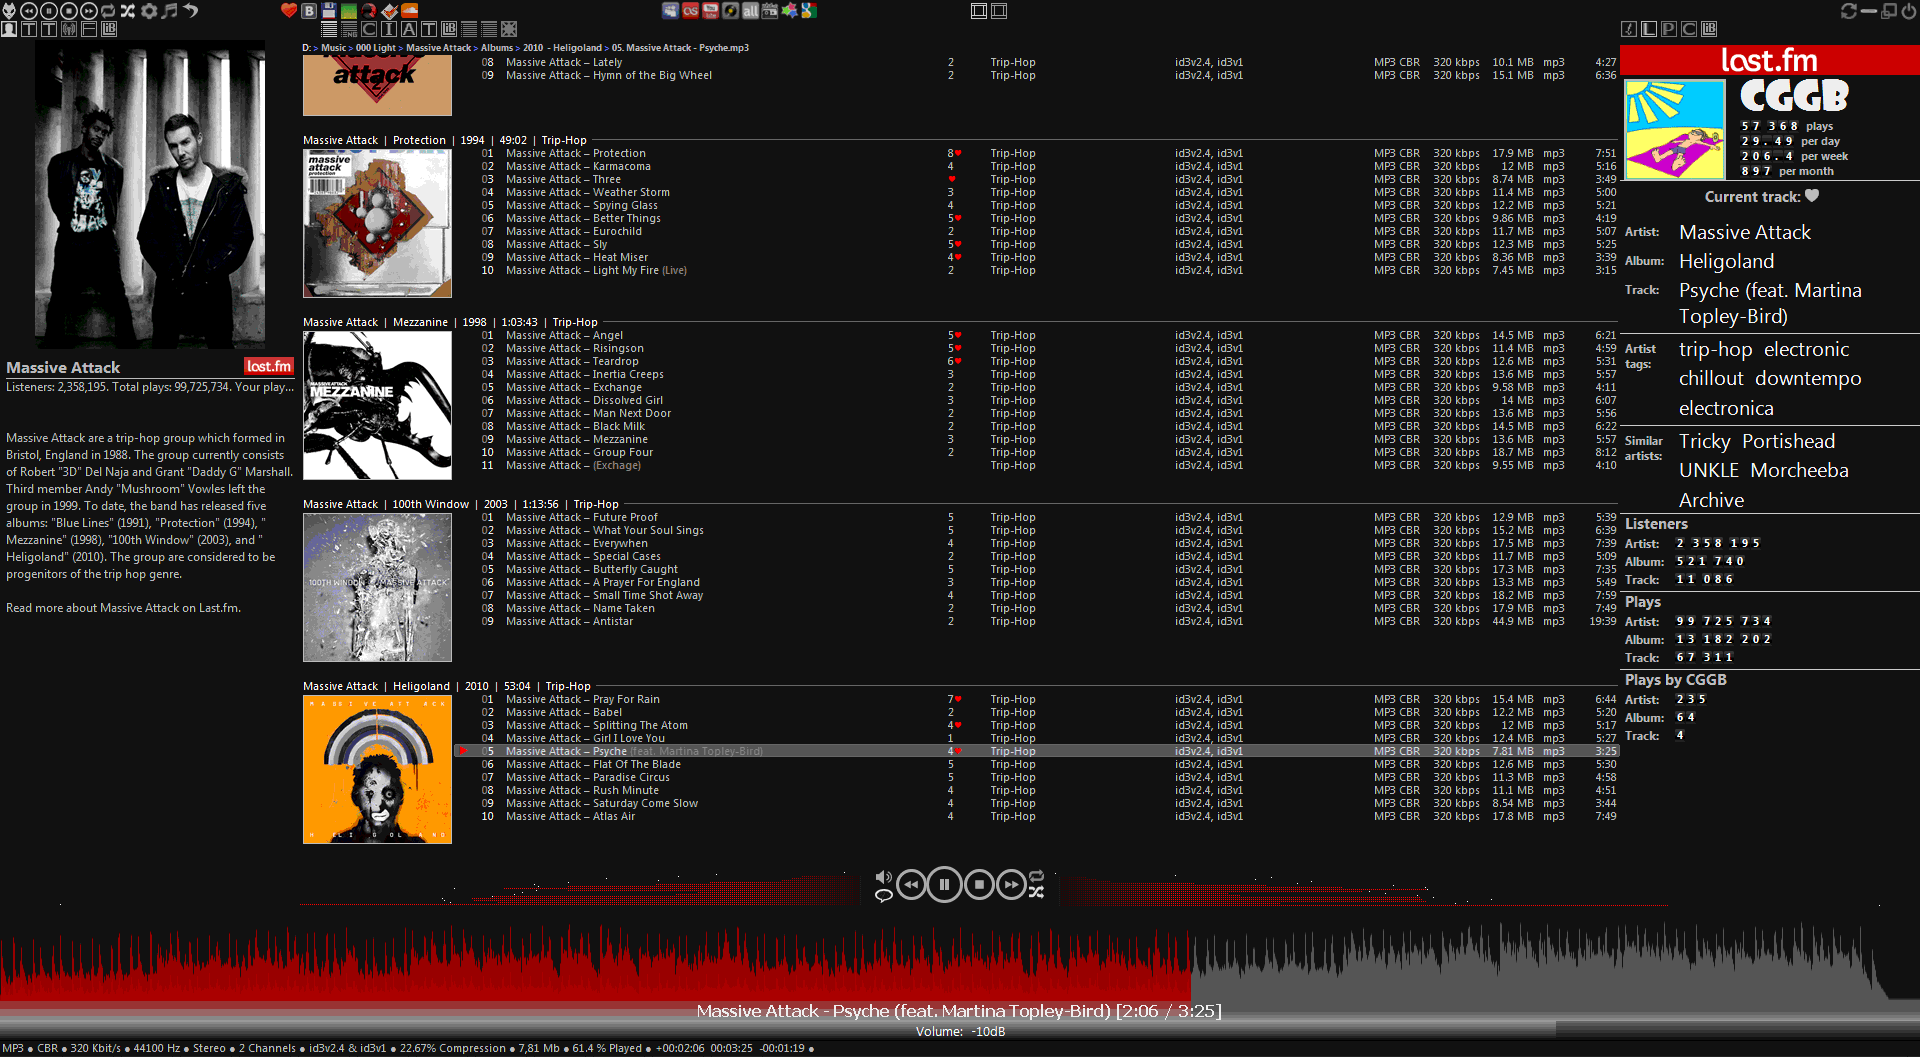Go to previous track with the center button

click(911, 884)
